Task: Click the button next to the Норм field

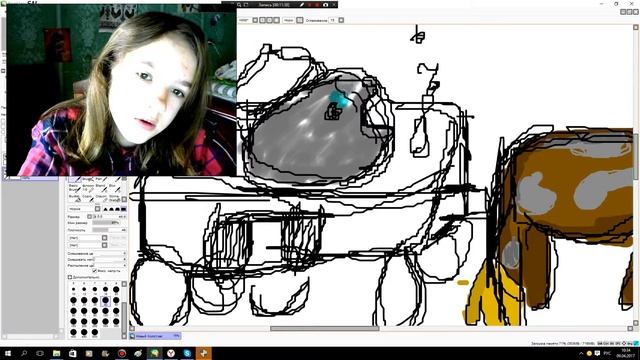Action: 300,20
